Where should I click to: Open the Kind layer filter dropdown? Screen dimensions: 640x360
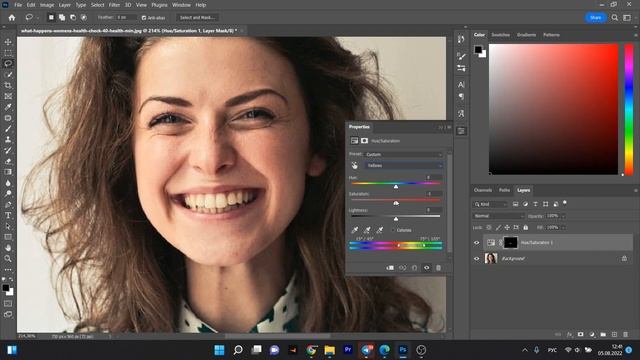pyautogui.click(x=490, y=204)
